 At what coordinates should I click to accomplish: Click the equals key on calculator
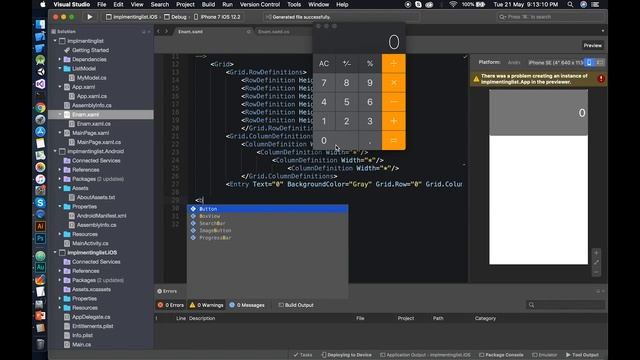[x=393, y=140]
